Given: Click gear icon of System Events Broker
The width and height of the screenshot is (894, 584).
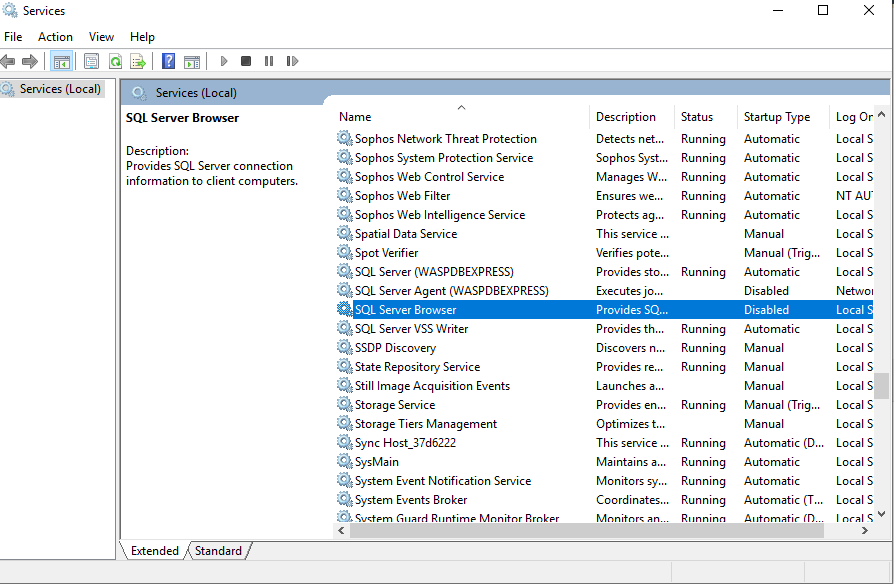Looking at the screenshot, I should [x=344, y=499].
